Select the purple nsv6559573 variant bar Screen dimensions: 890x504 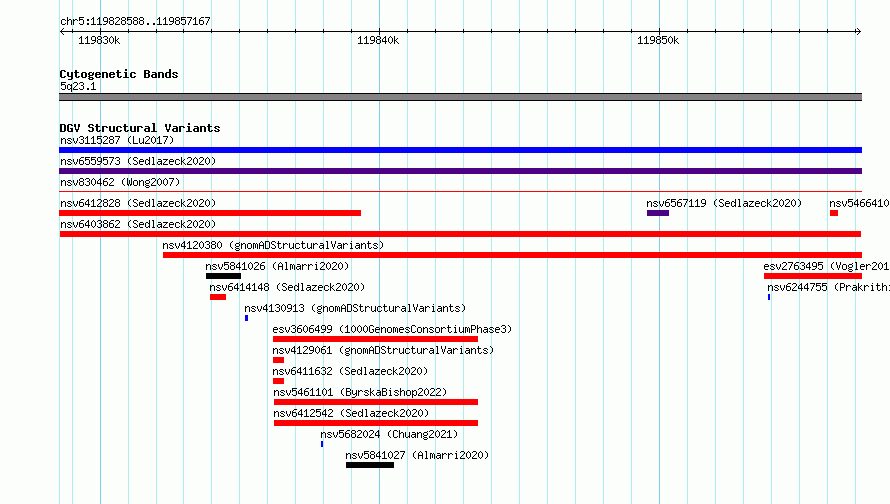coord(460,171)
